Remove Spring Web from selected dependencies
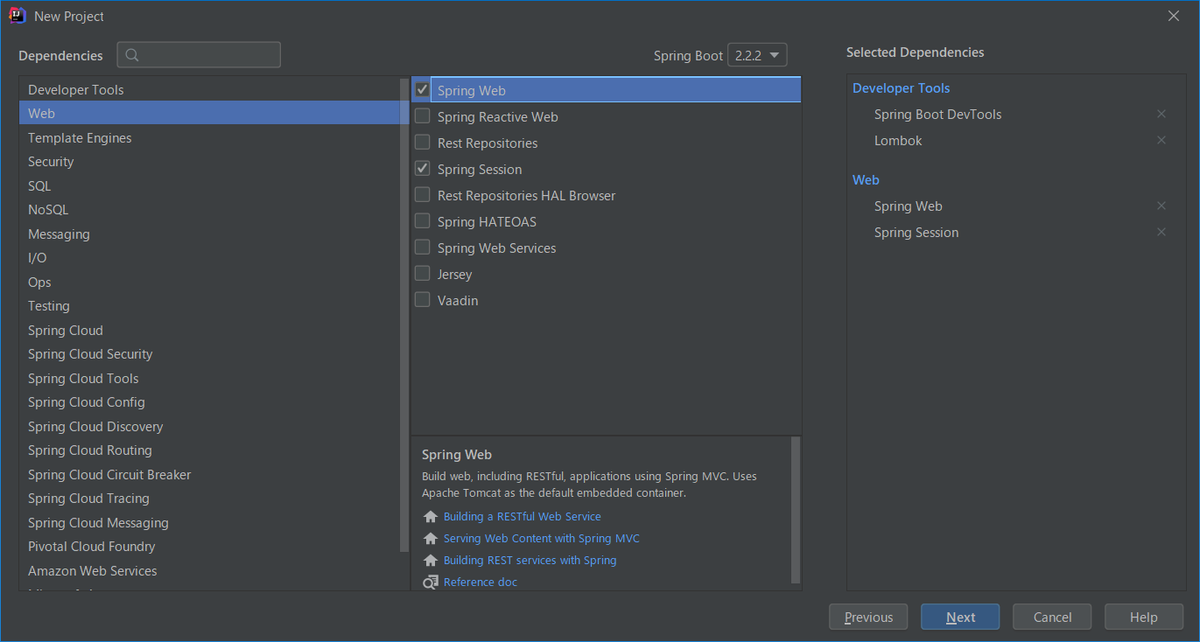This screenshot has width=1200, height=642. [x=1161, y=206]
